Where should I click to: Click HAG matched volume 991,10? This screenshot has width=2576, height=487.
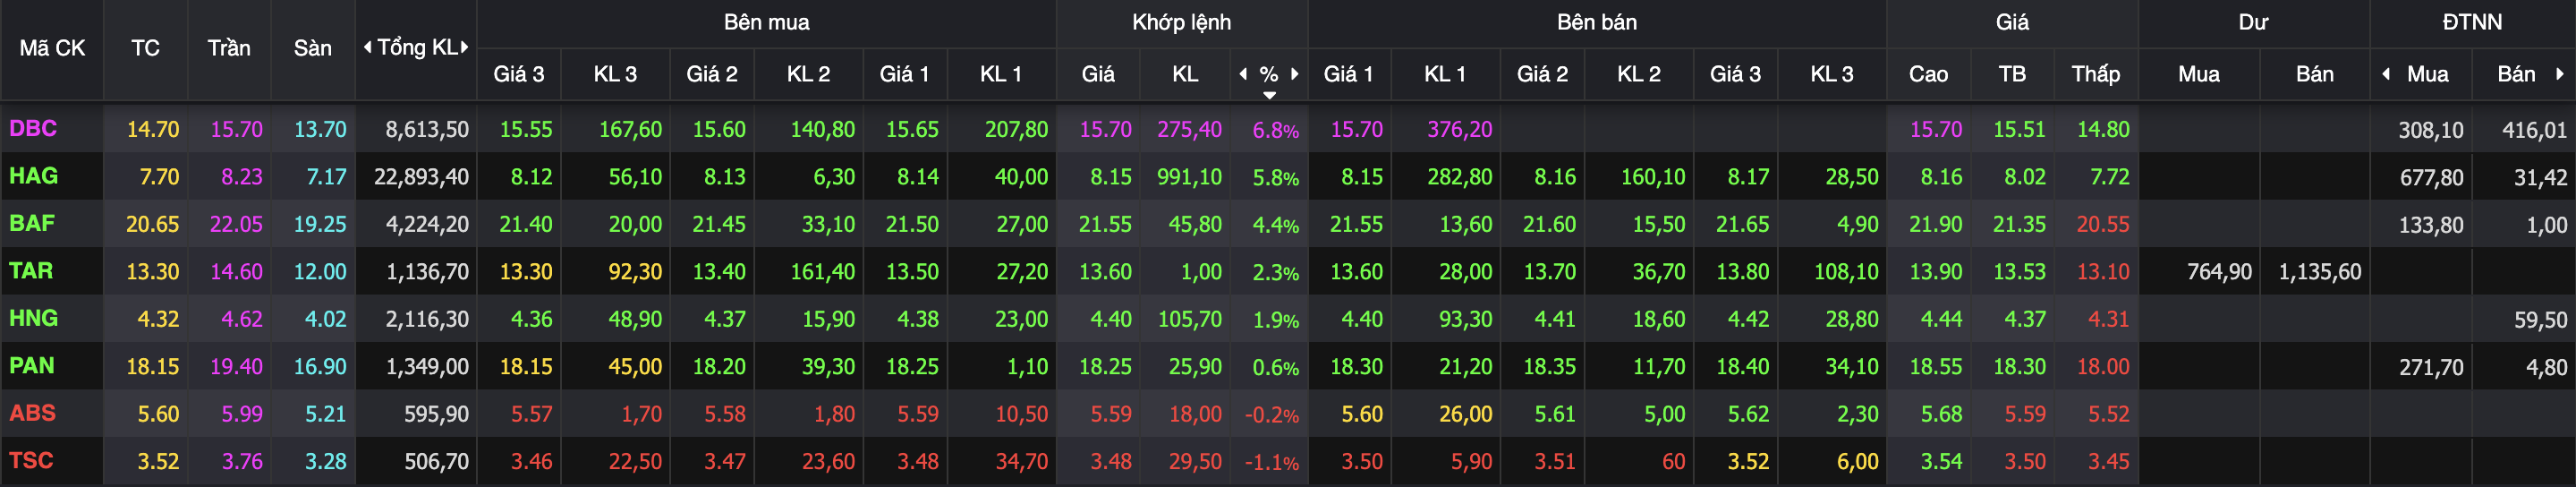[1189, 177]
